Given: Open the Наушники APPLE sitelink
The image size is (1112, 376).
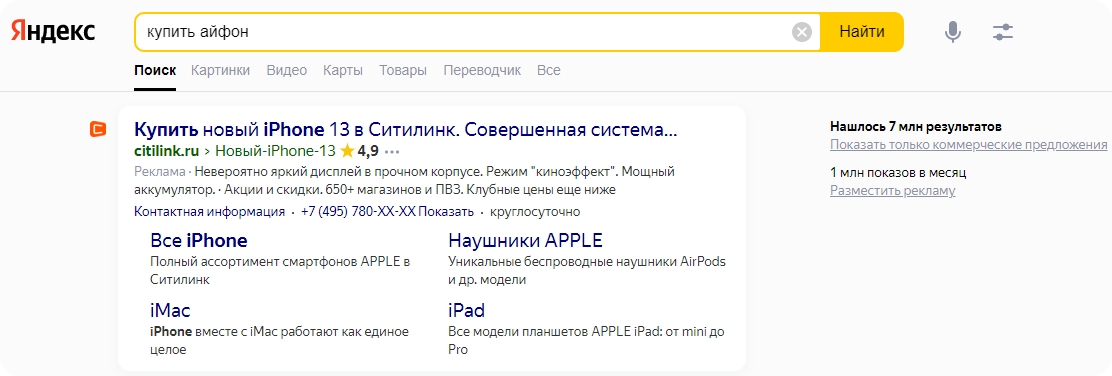Looking at the screenshot, I should coord(526,240).
